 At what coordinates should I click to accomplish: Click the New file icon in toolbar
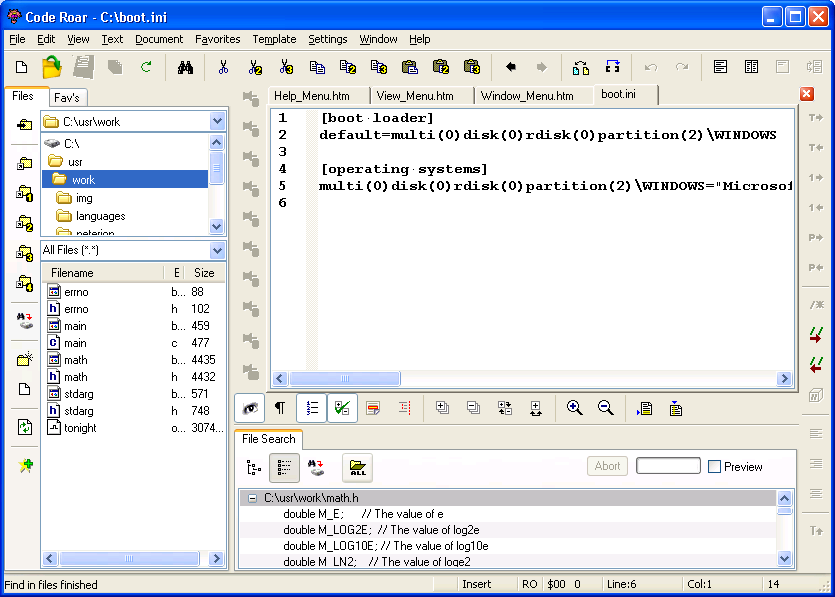point(21,67)
